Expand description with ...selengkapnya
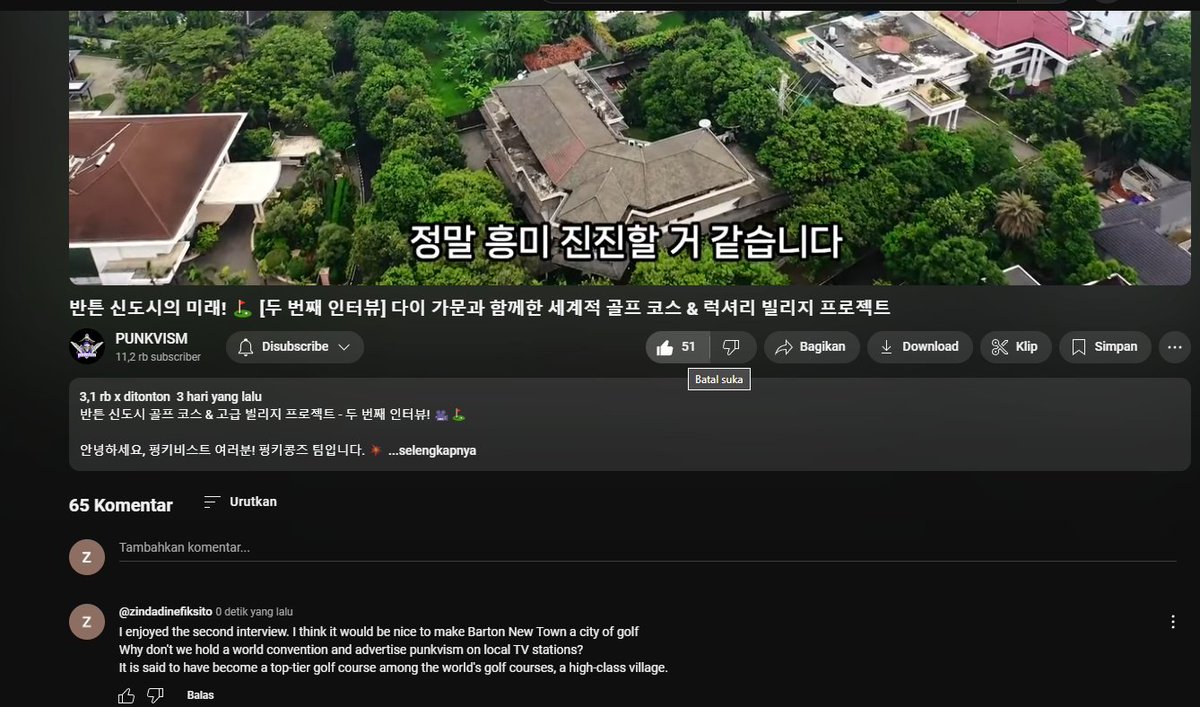 click(x=432, y=451)
